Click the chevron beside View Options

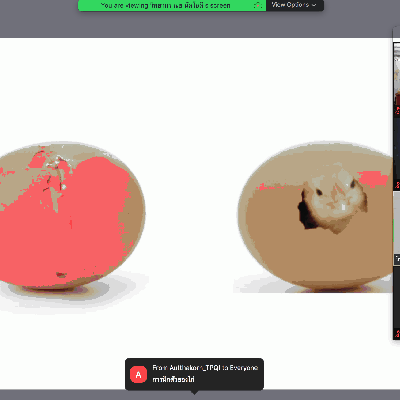[314, 5]
